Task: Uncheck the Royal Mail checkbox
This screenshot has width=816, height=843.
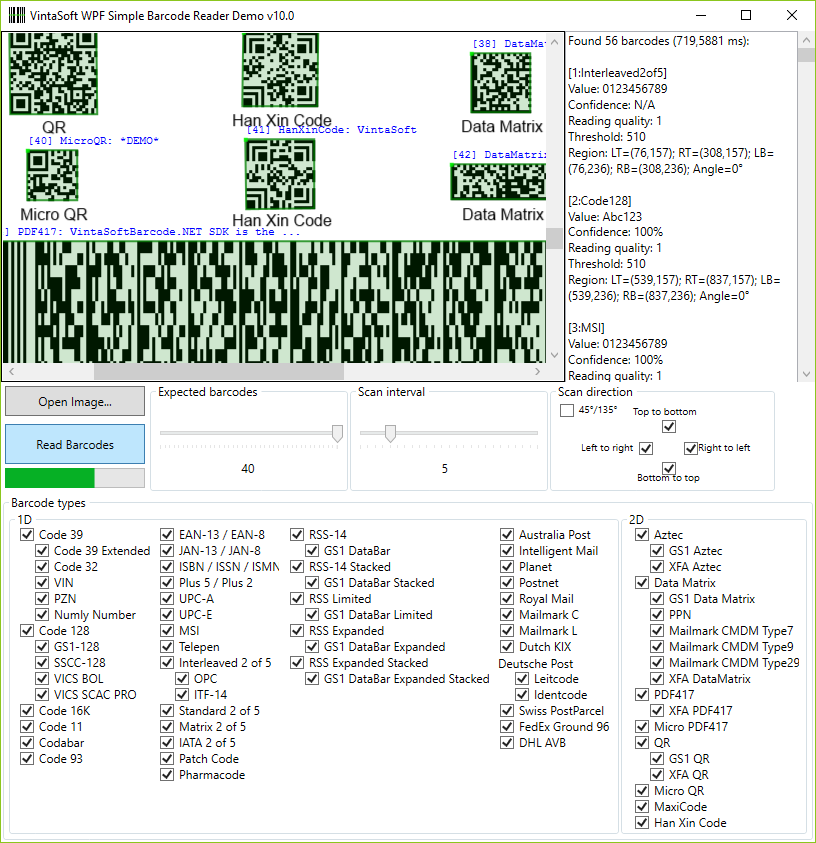Action: (x=506, y=598)
